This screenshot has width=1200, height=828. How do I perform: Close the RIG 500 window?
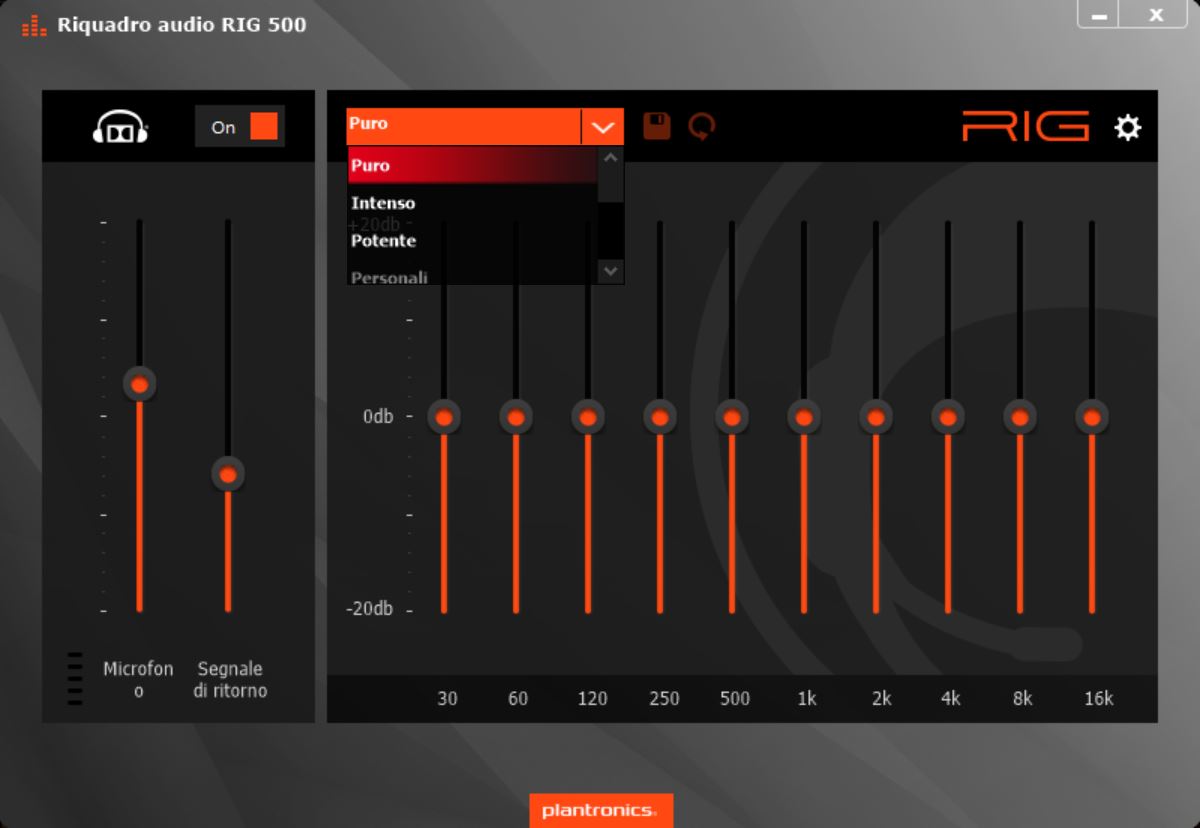coord(1156,15)
